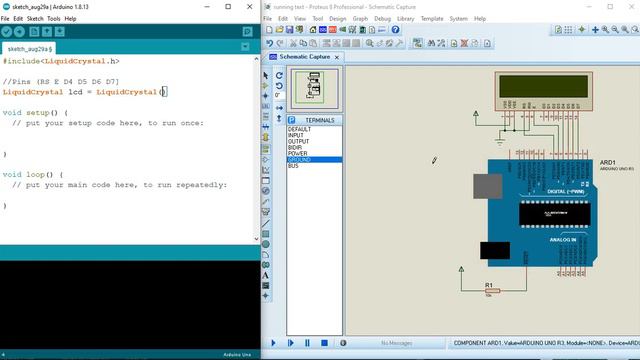
Task: Select Proteus 2D Graphics Circle tool
Action: (266, 244)
